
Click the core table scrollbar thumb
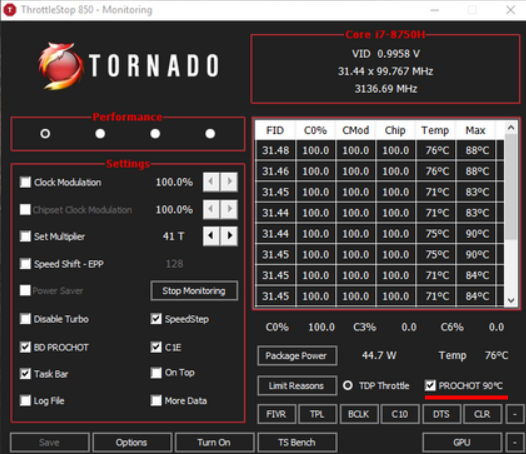511,187
